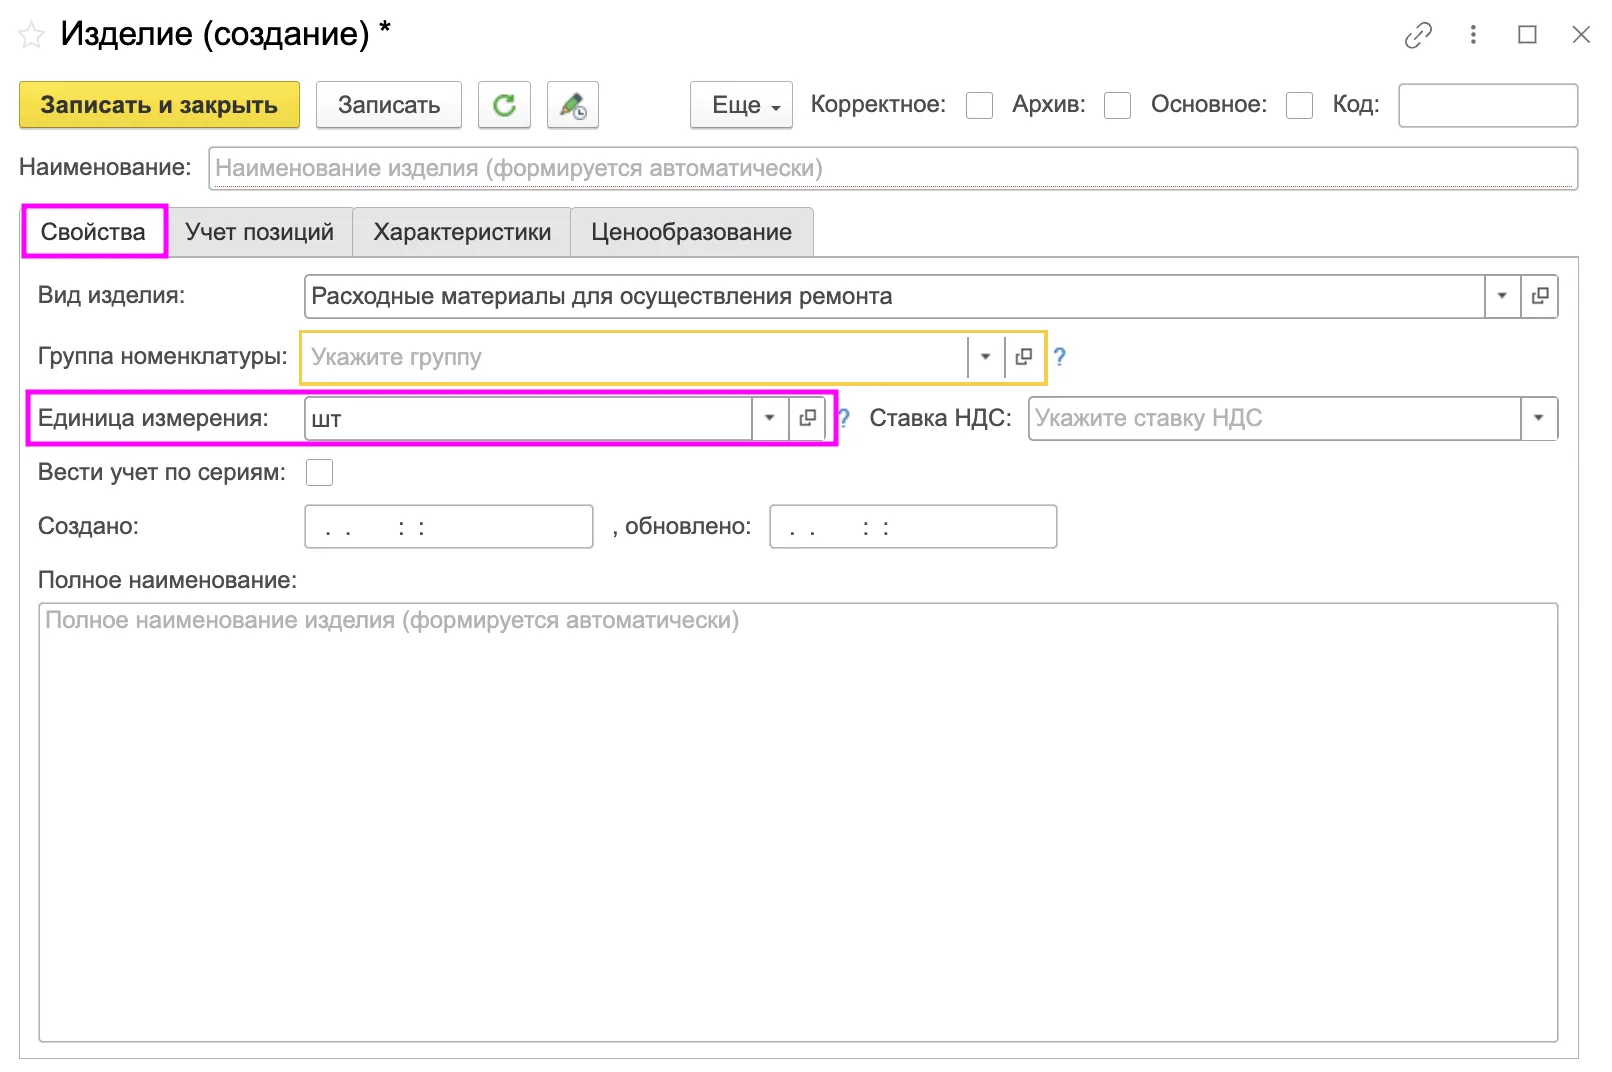Click the Единица измерения field showing шт

pos(528,418)
